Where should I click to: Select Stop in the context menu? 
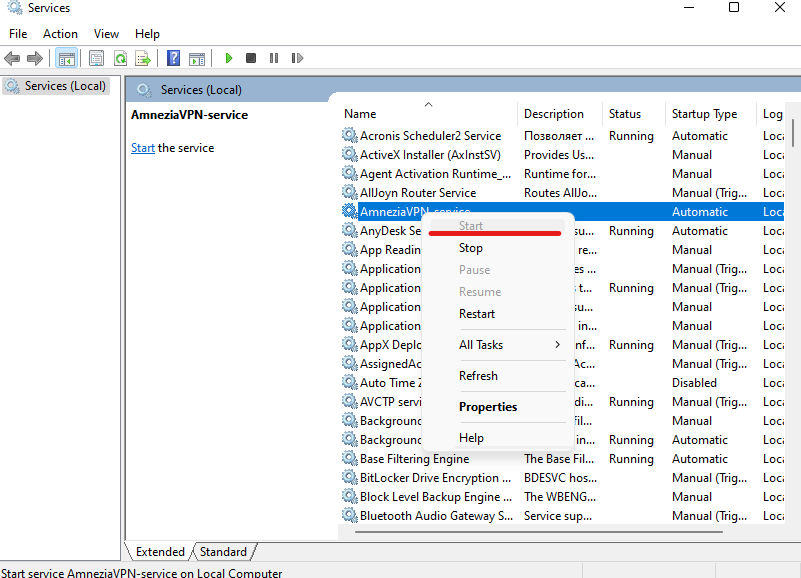click(471, 248)
